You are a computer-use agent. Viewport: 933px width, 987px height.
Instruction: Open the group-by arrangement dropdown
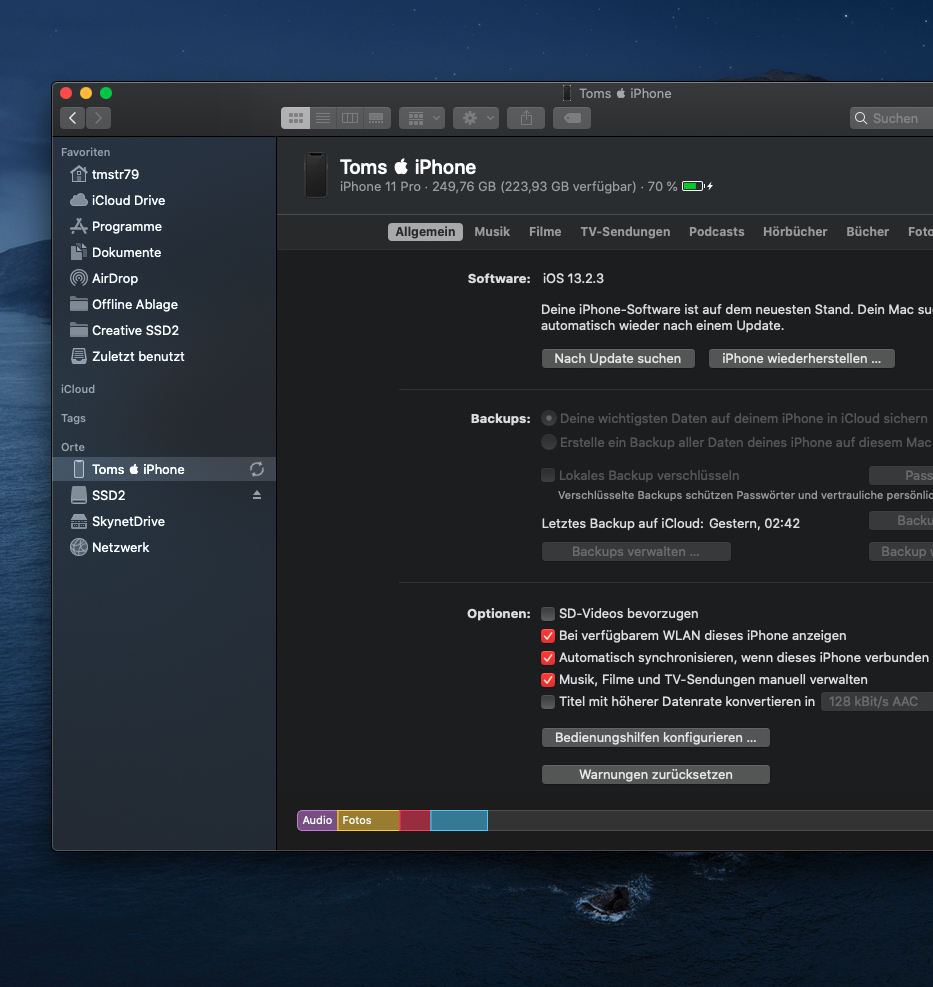click(422, 118)
